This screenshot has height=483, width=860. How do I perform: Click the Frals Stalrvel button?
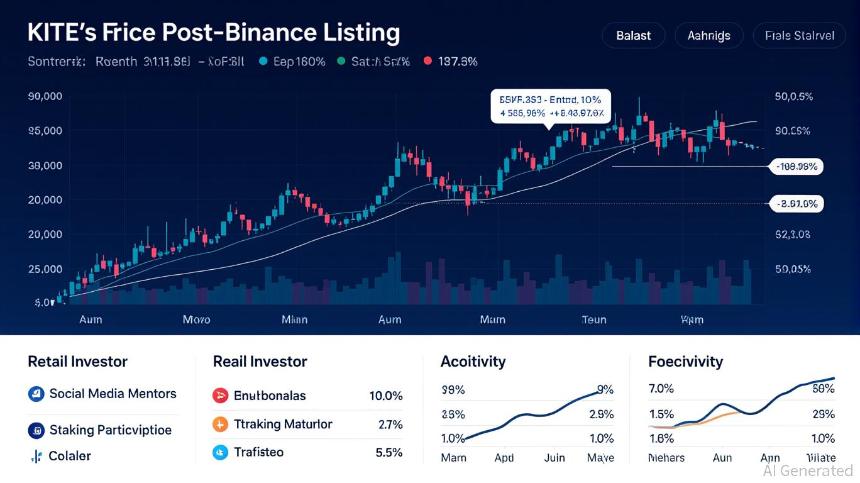pyautogui.click(x=797, y=35)
